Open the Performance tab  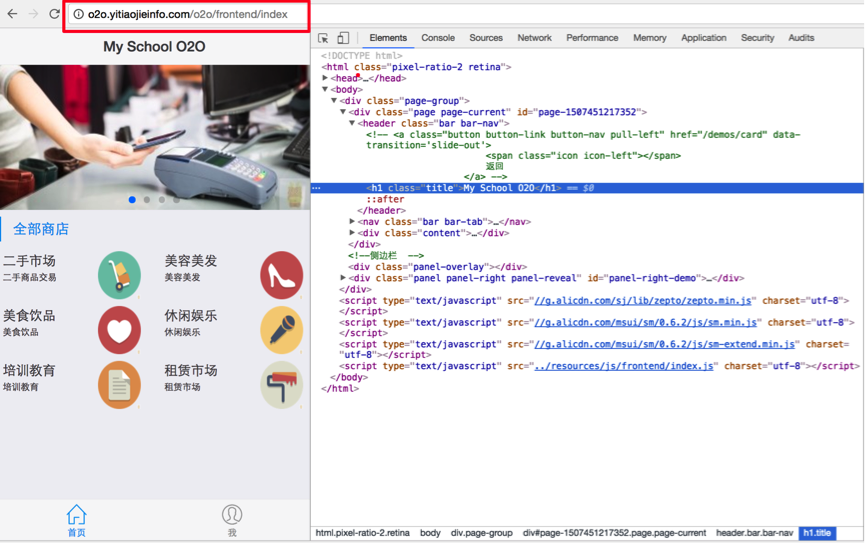coord(592,38)
